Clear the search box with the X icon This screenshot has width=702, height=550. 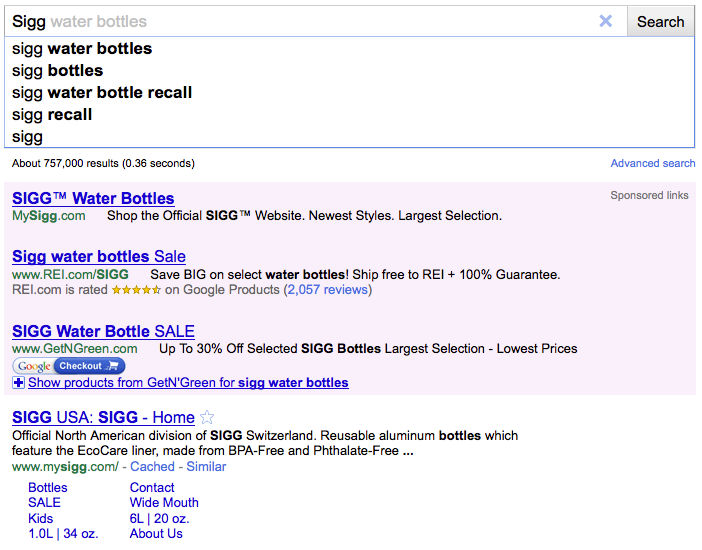(605, 21)
